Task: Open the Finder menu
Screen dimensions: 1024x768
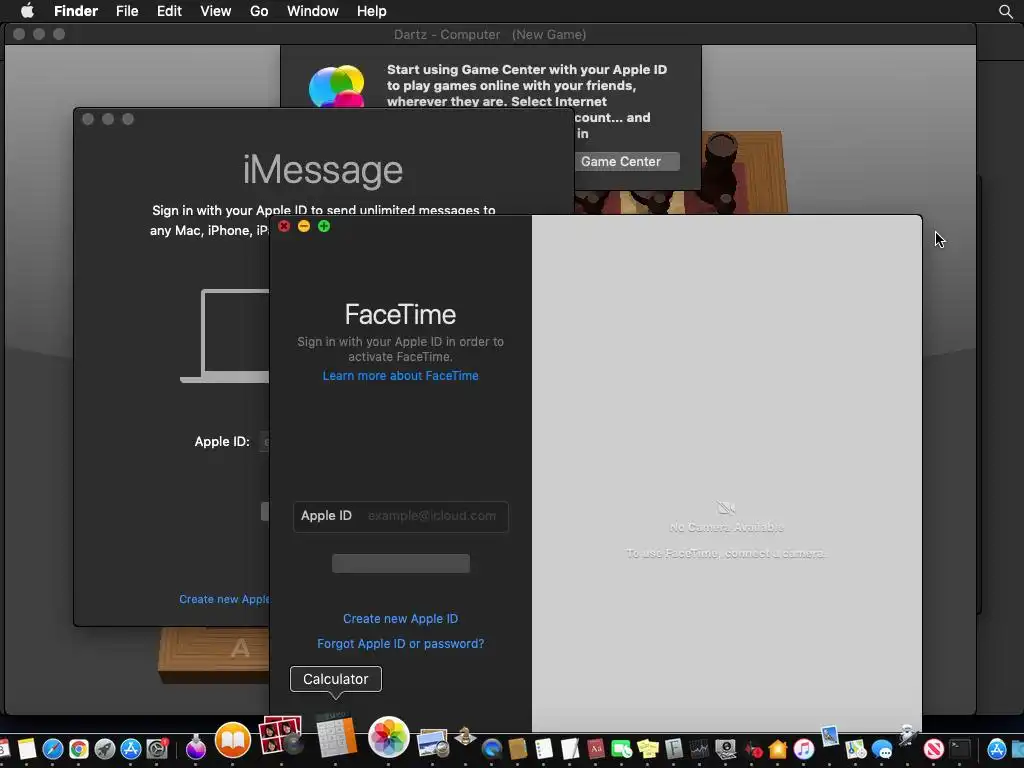Action: pos(76,11)
